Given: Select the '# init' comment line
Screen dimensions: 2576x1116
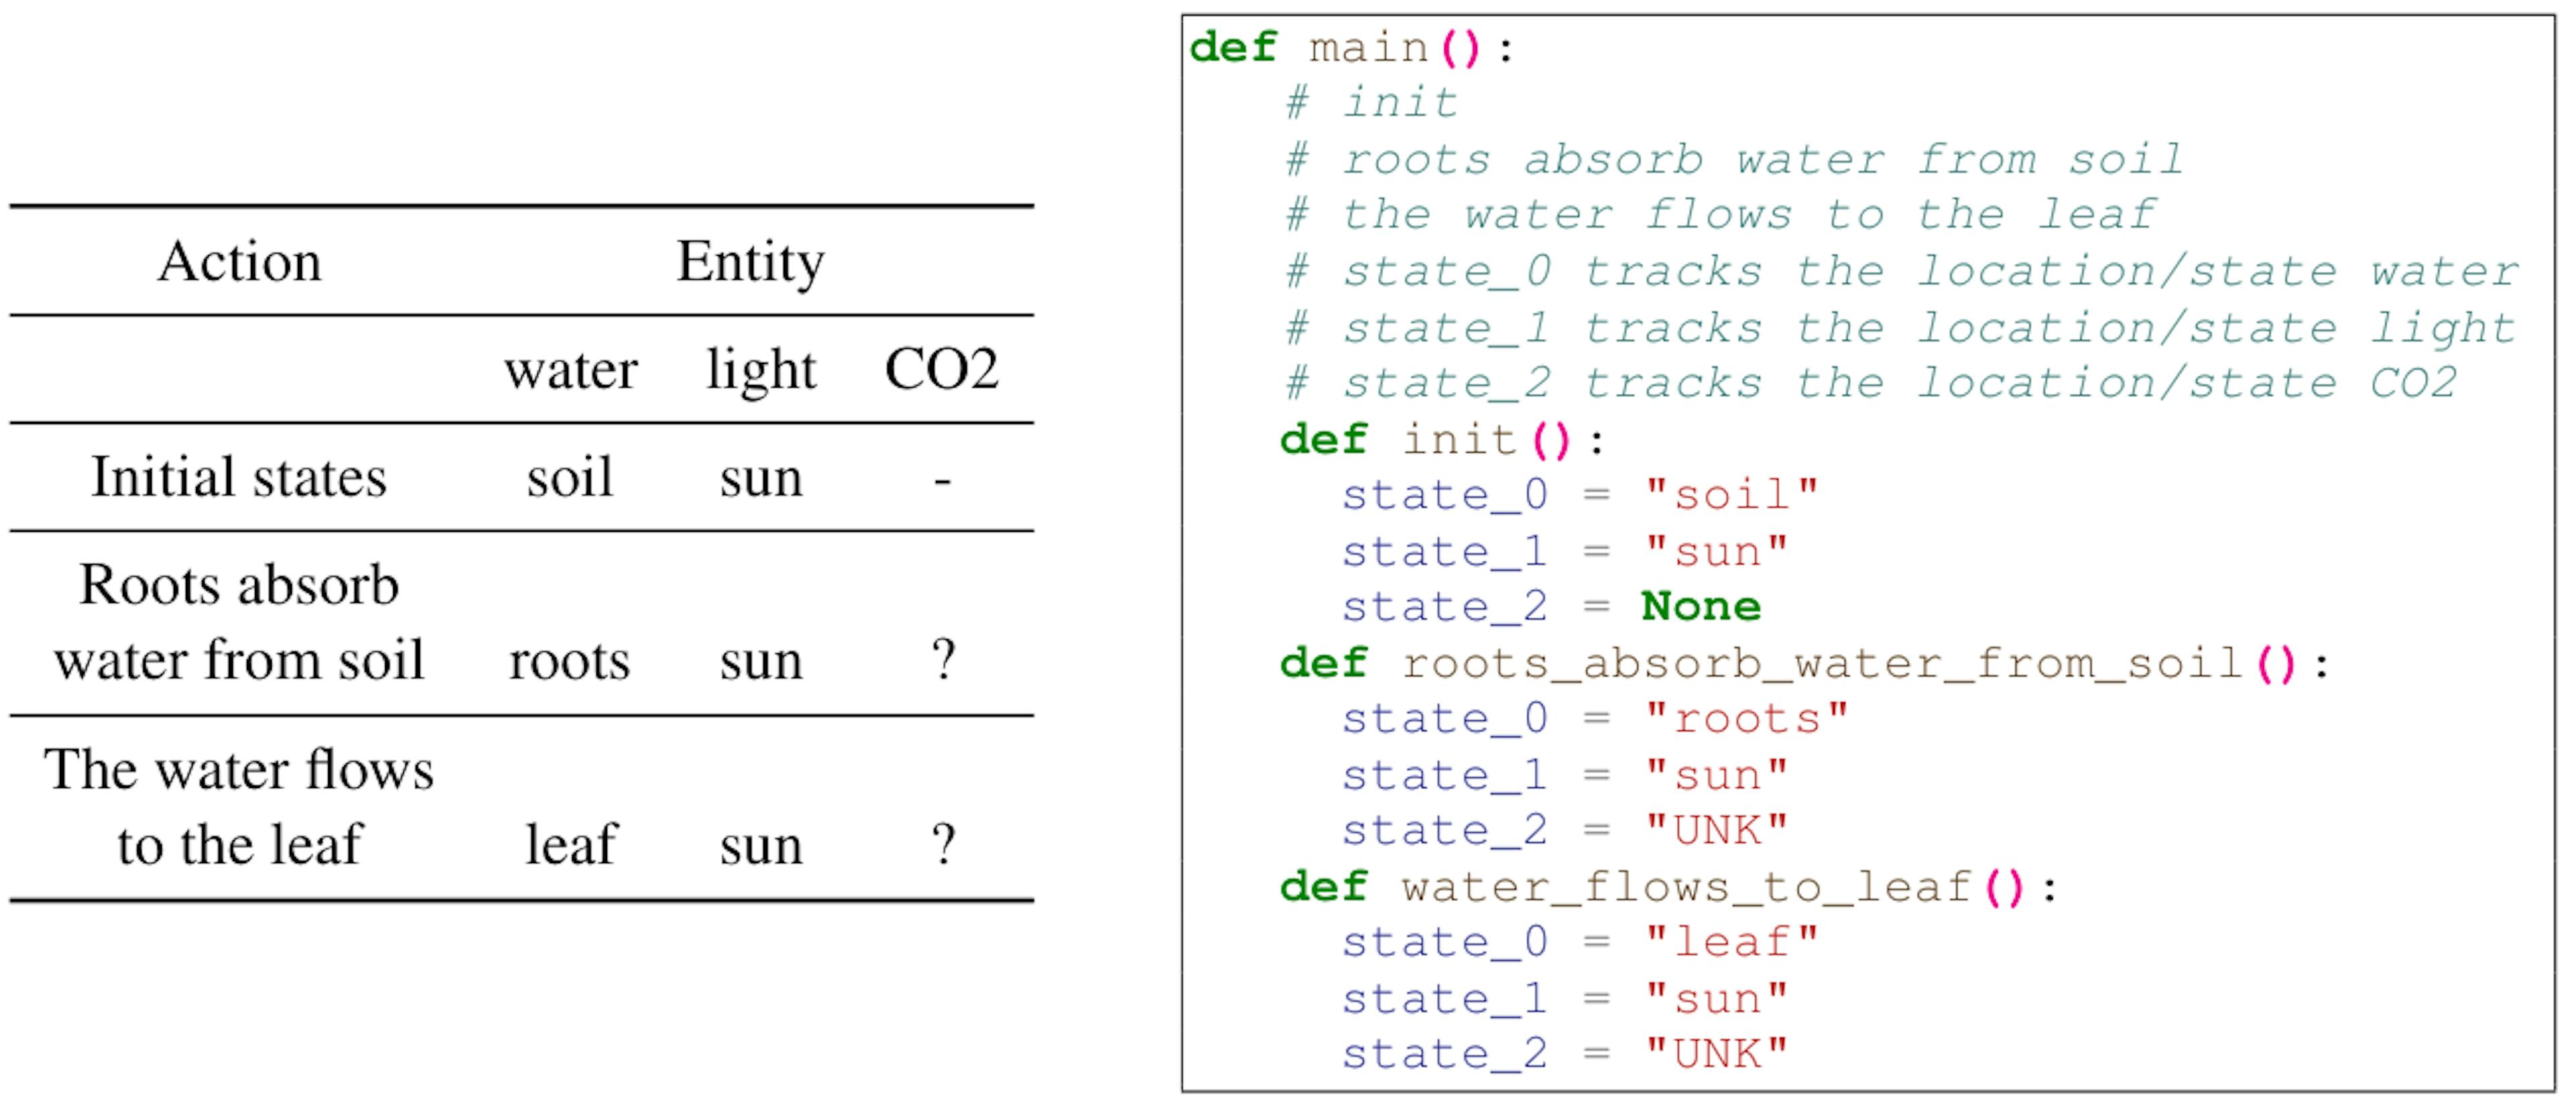Looking at the screenshot, I should pyautogui.click(x=1372, y=103).
